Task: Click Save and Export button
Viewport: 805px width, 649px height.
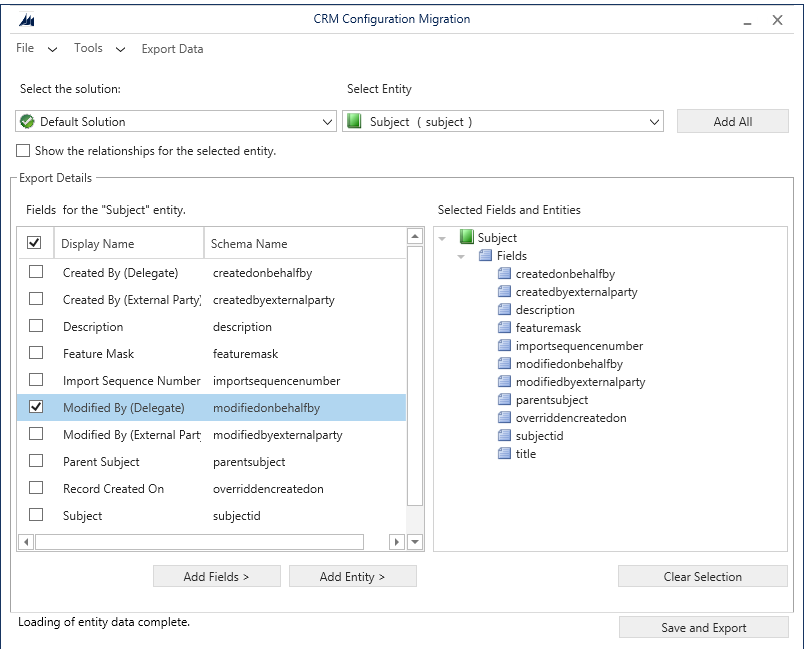Action: coord(704,627)
